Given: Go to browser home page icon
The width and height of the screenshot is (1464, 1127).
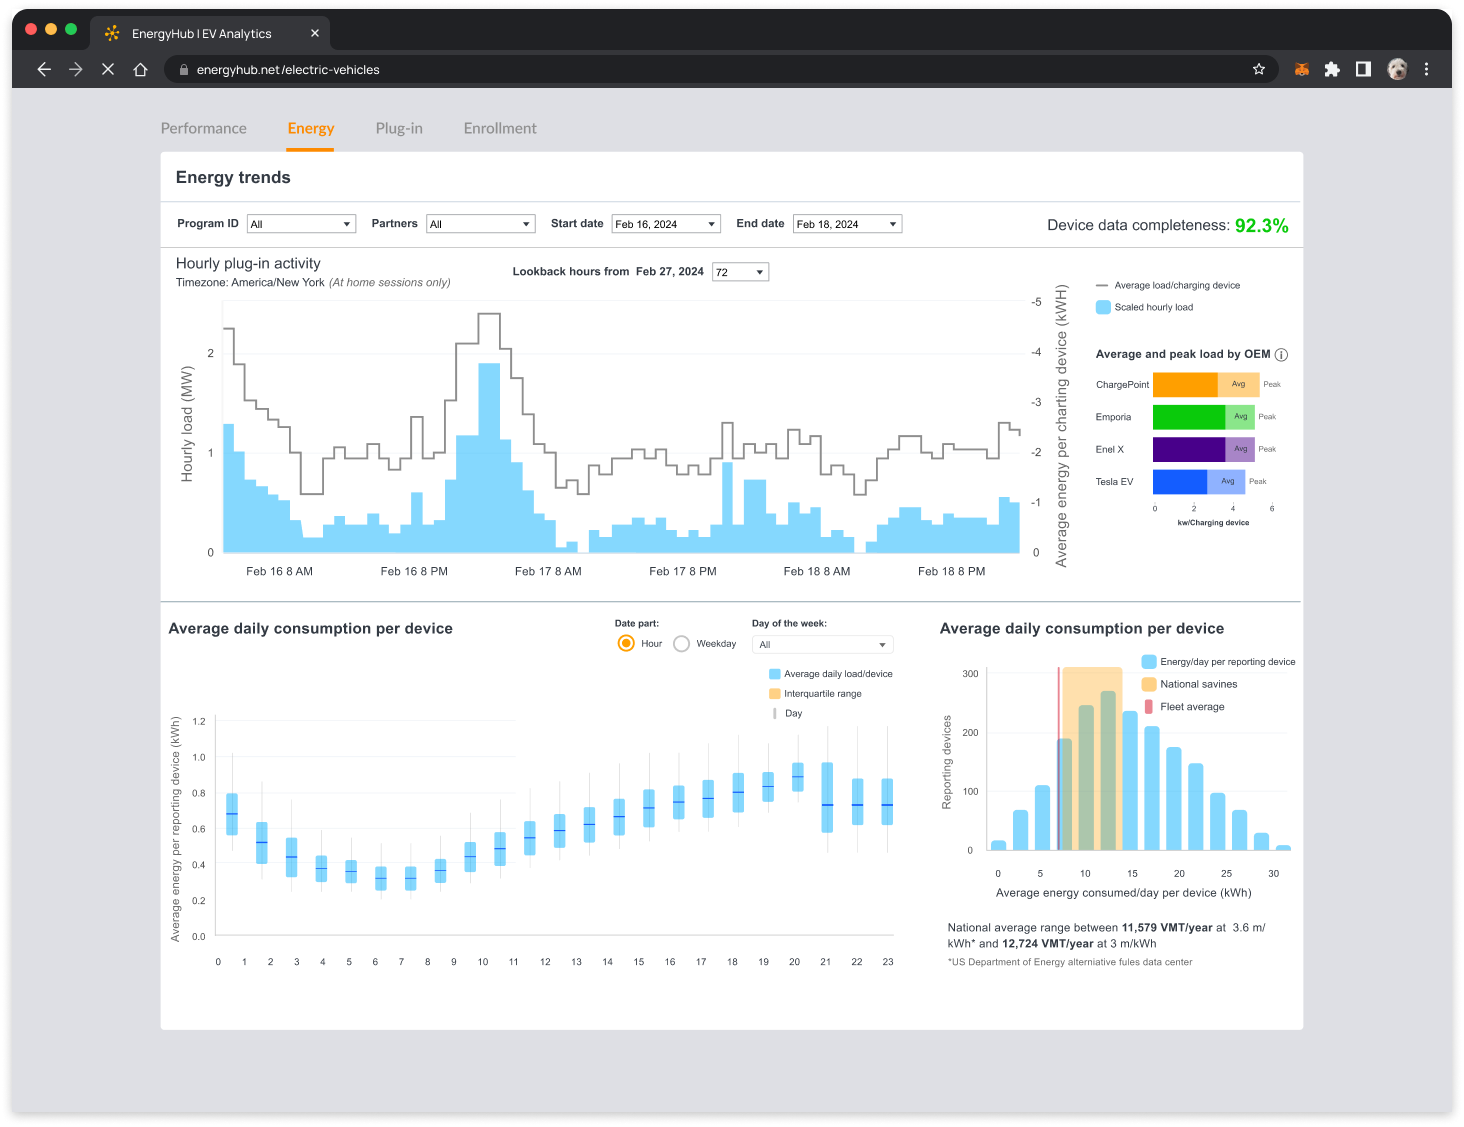Looking at the screenshot, I should (141, 69).
